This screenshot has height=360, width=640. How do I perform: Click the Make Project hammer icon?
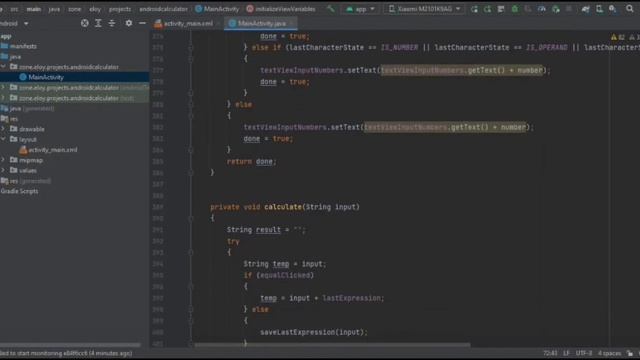point(331,9)
